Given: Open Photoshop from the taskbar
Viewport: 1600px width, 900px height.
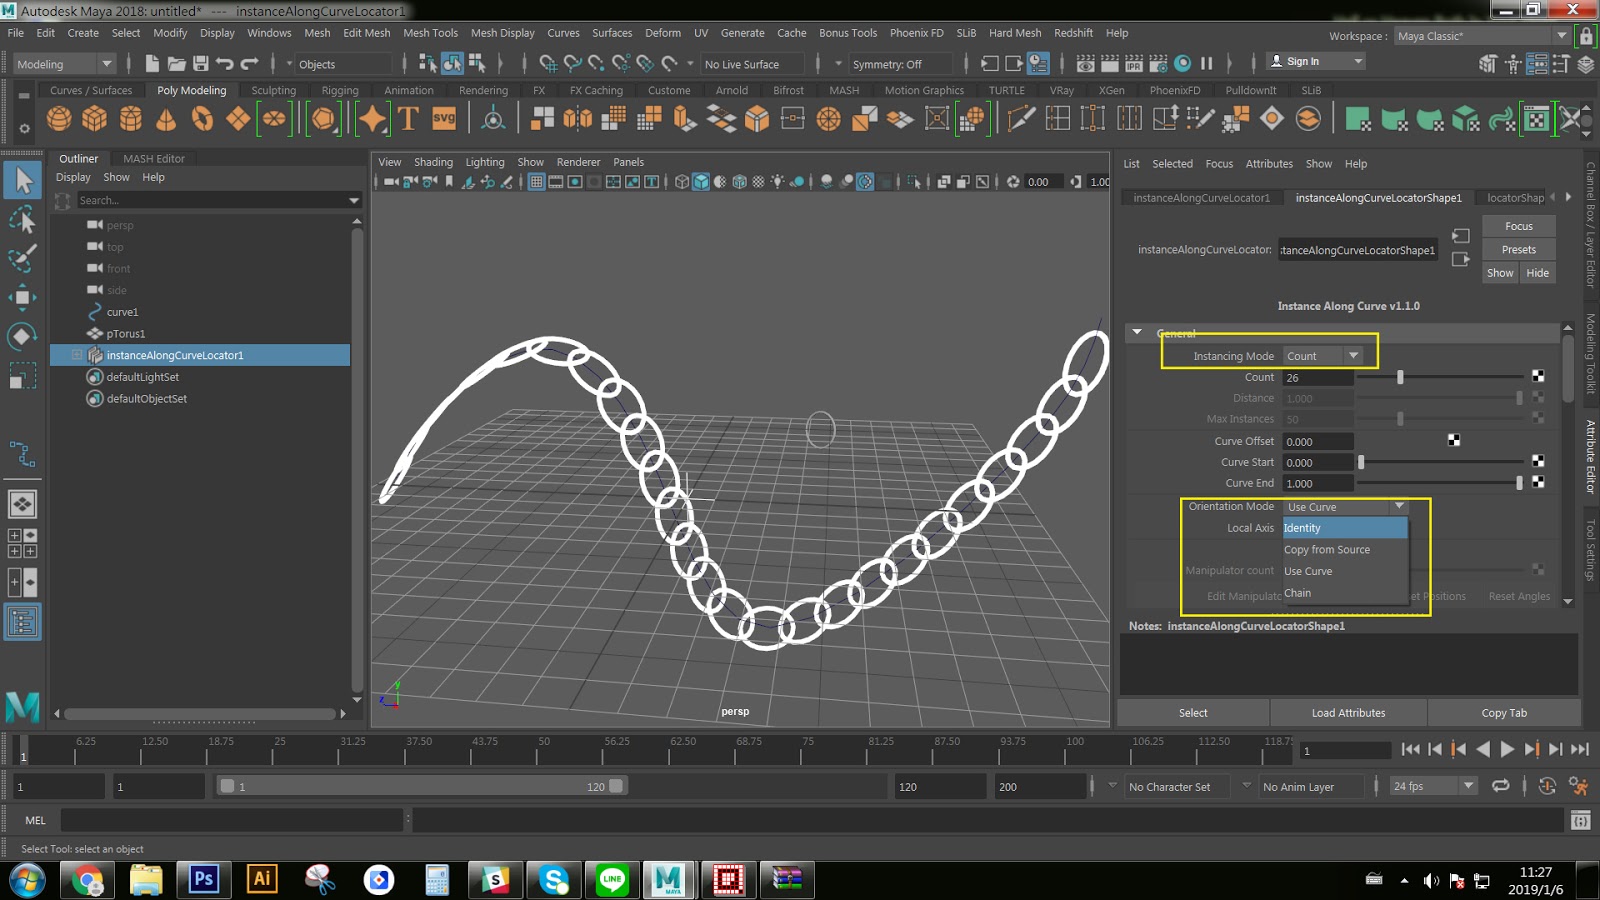Looking at the screenshot, I should coord(203,880).
